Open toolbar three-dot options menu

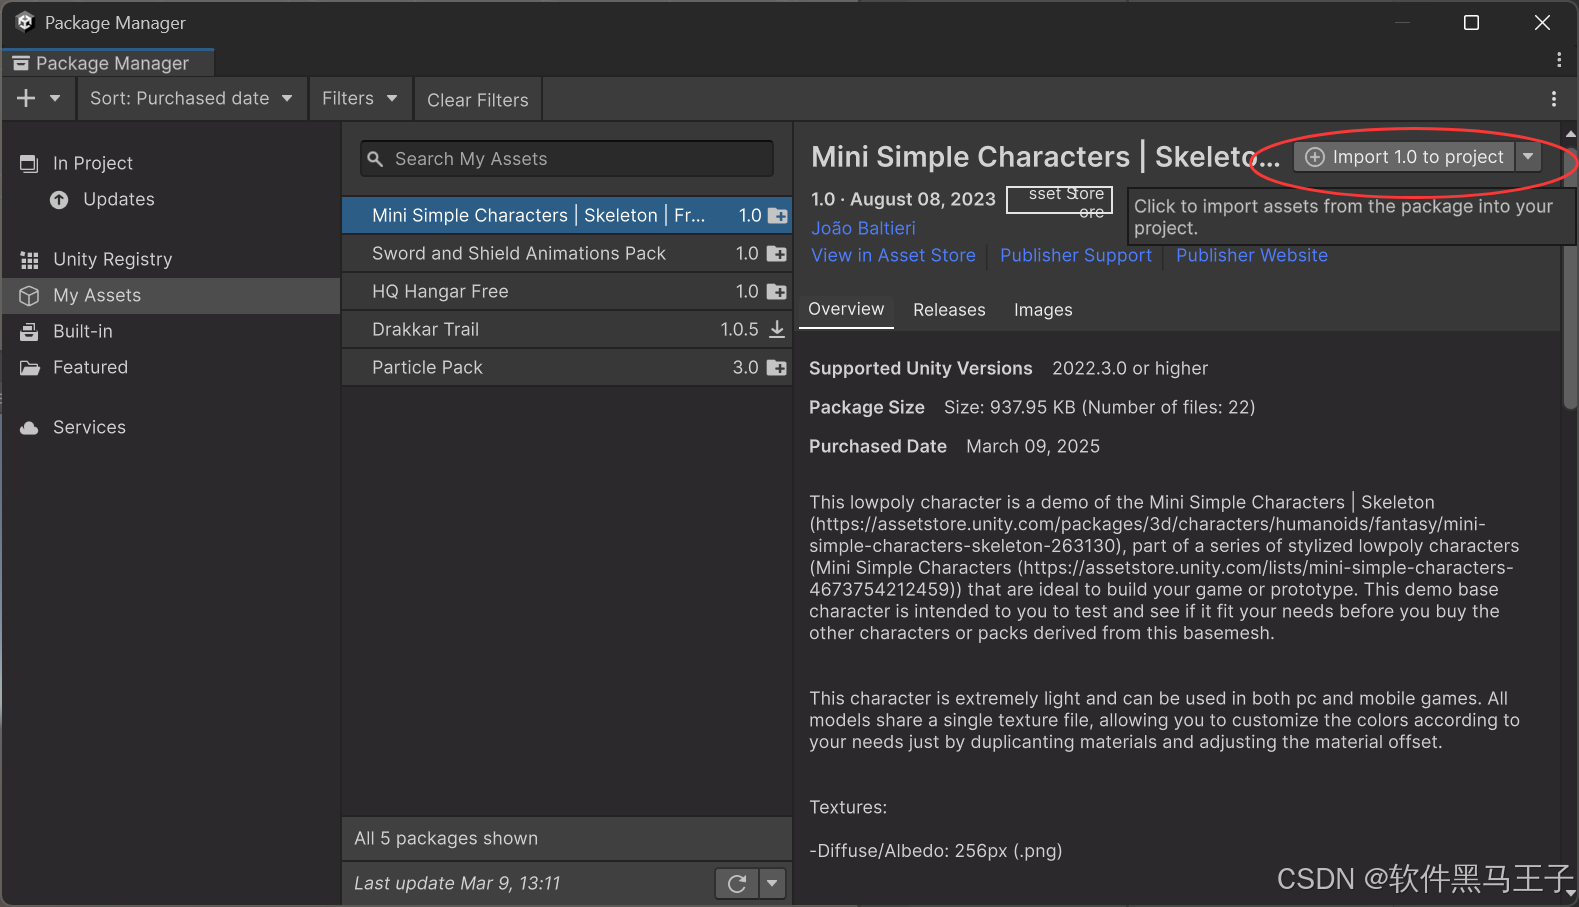coord(1553,99)
